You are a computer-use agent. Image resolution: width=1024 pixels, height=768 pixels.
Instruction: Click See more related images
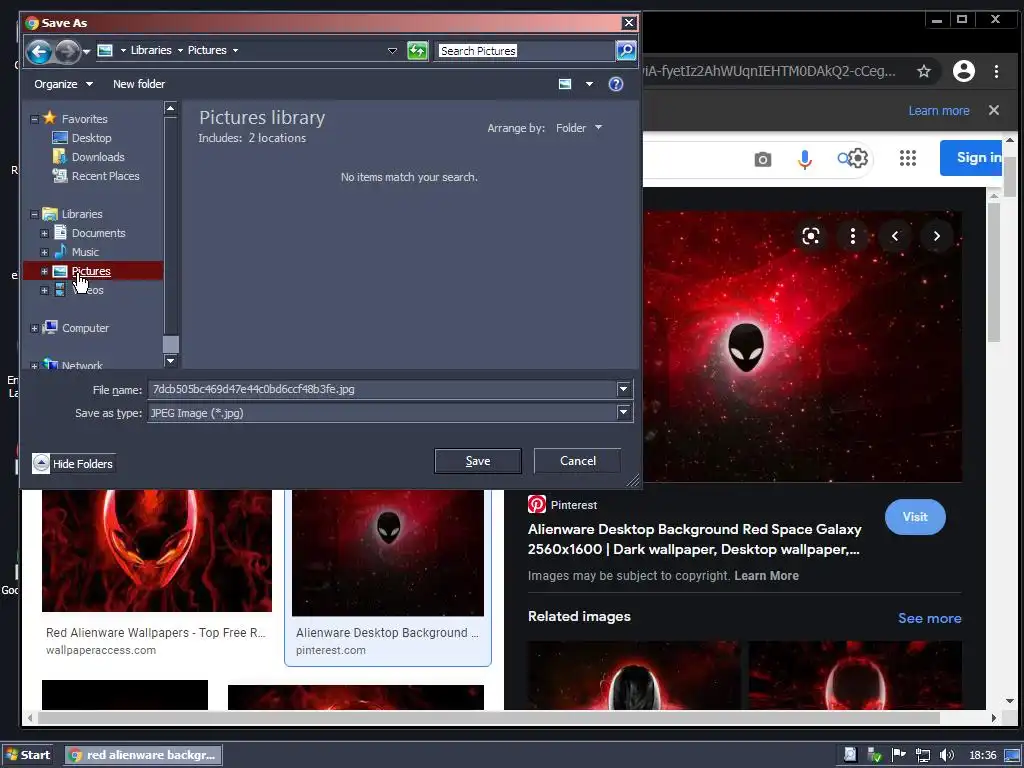[929, 618]
